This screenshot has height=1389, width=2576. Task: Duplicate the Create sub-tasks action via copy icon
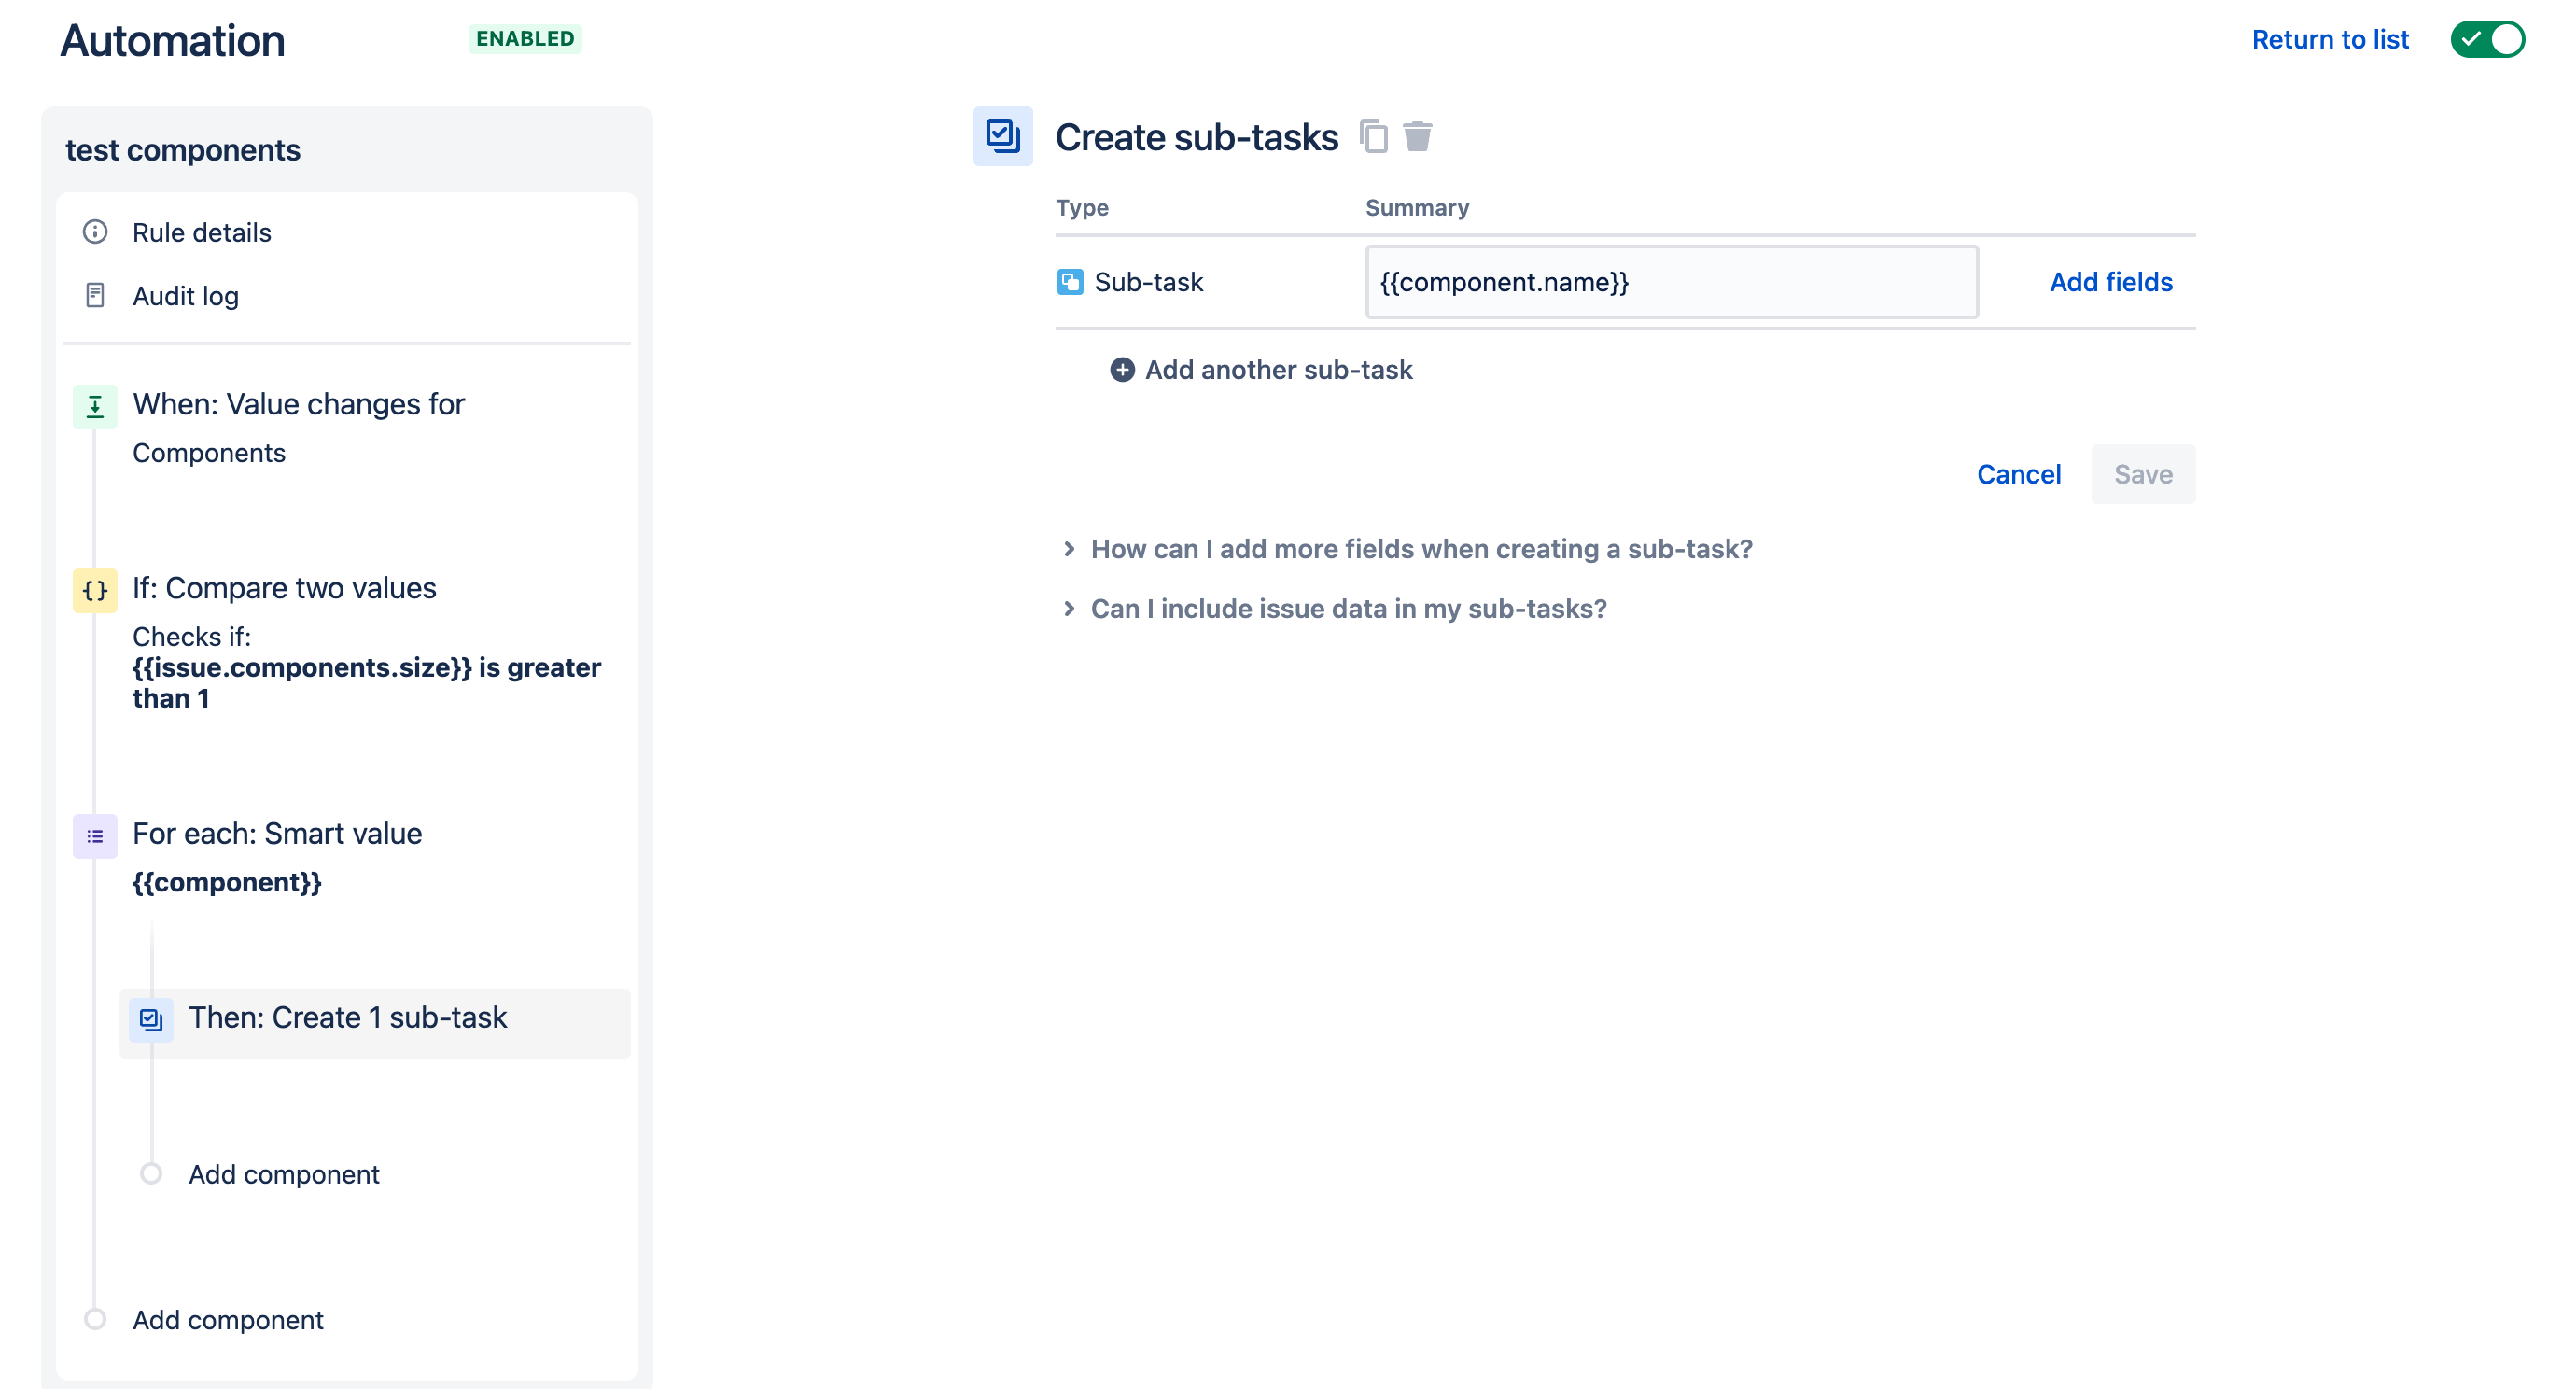coord(1374,136)
